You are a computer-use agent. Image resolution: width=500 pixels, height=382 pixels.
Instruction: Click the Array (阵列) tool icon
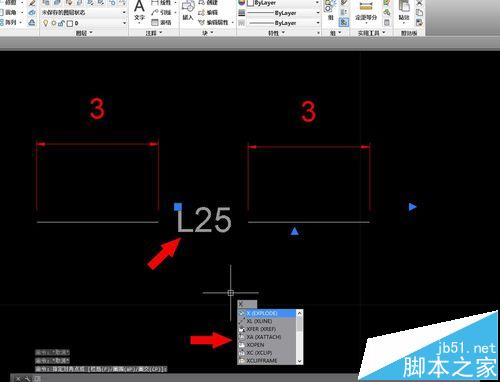click(x=2, y=22)
